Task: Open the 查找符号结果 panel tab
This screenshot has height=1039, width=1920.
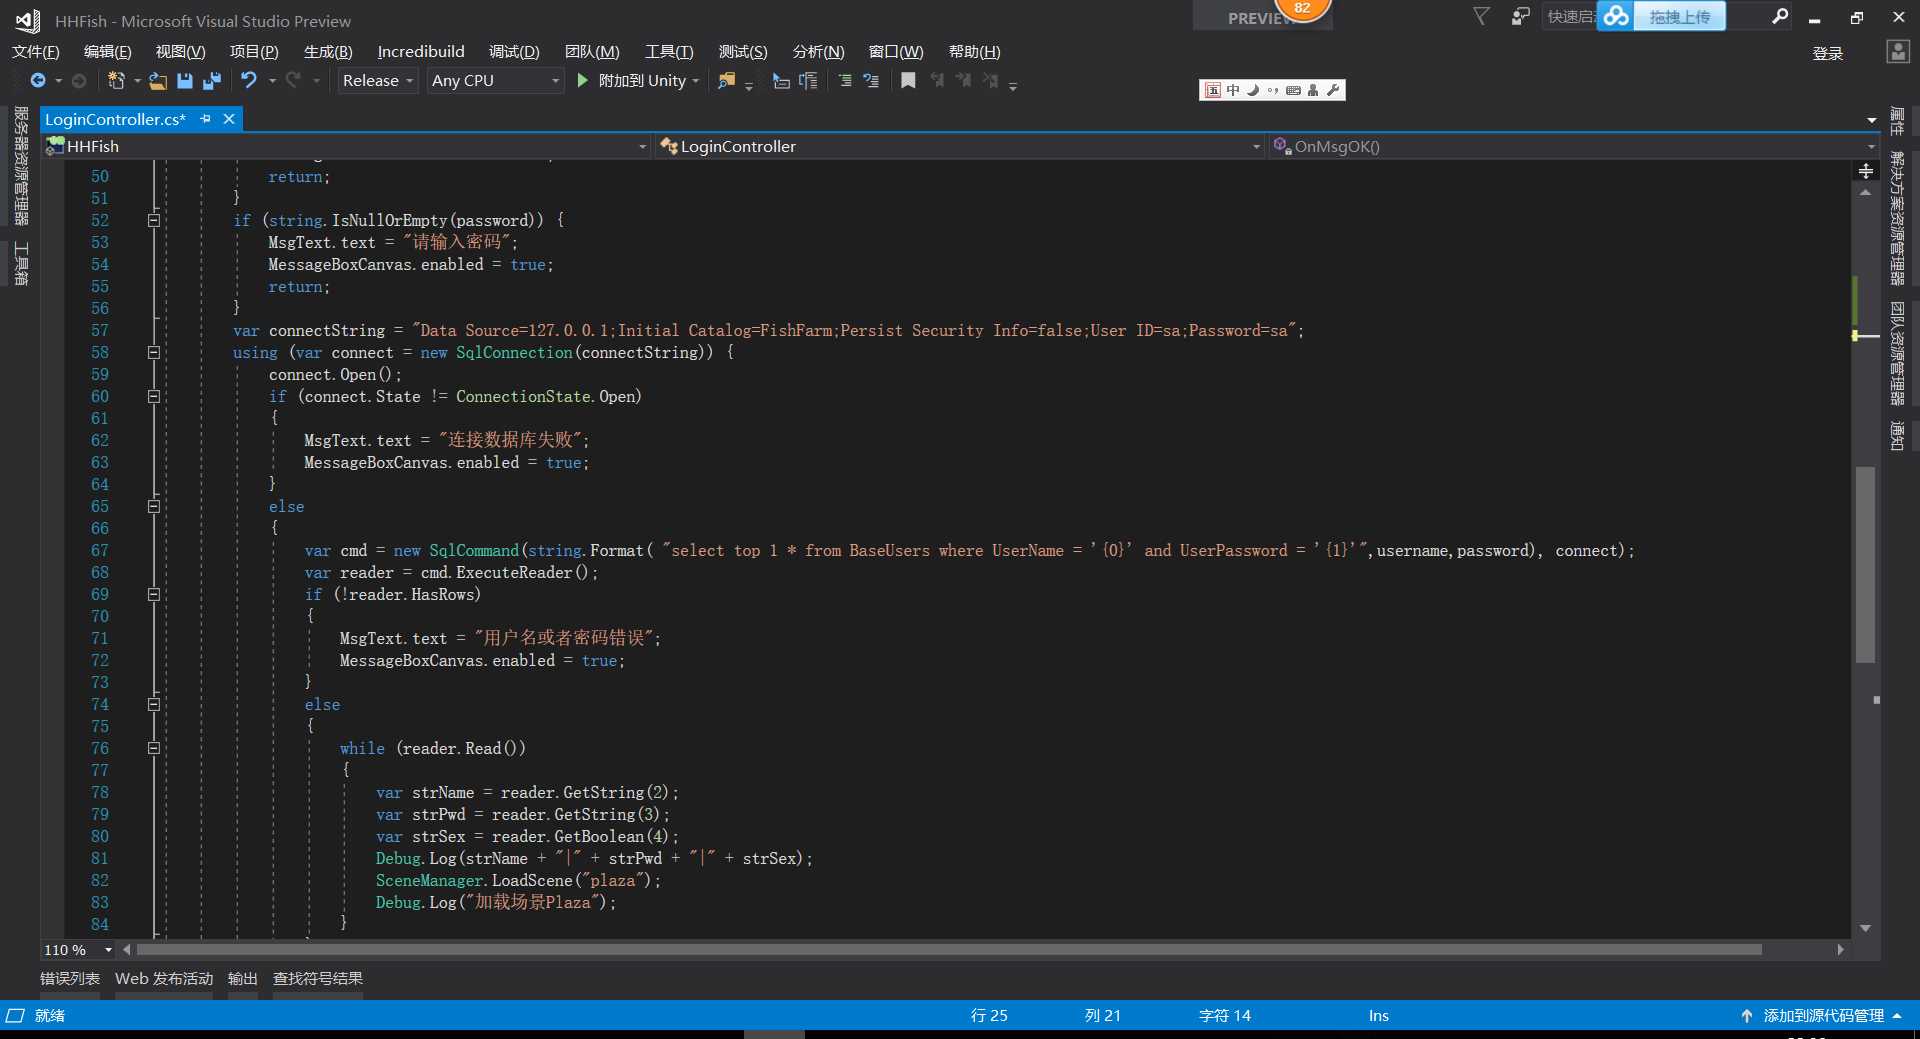Action: (x=318, y=979)
